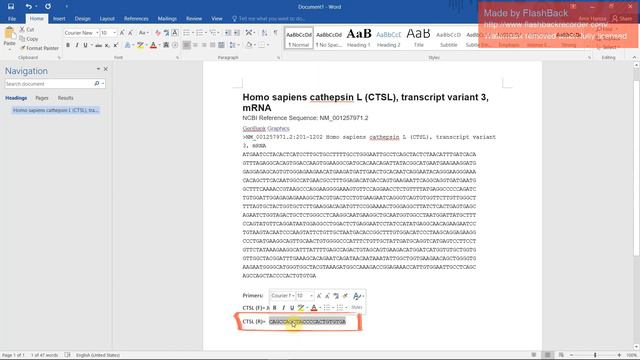This screenshot has height=360, width=640.
Task: Open the ribbon font size dropdown
Action: point(114,33)
